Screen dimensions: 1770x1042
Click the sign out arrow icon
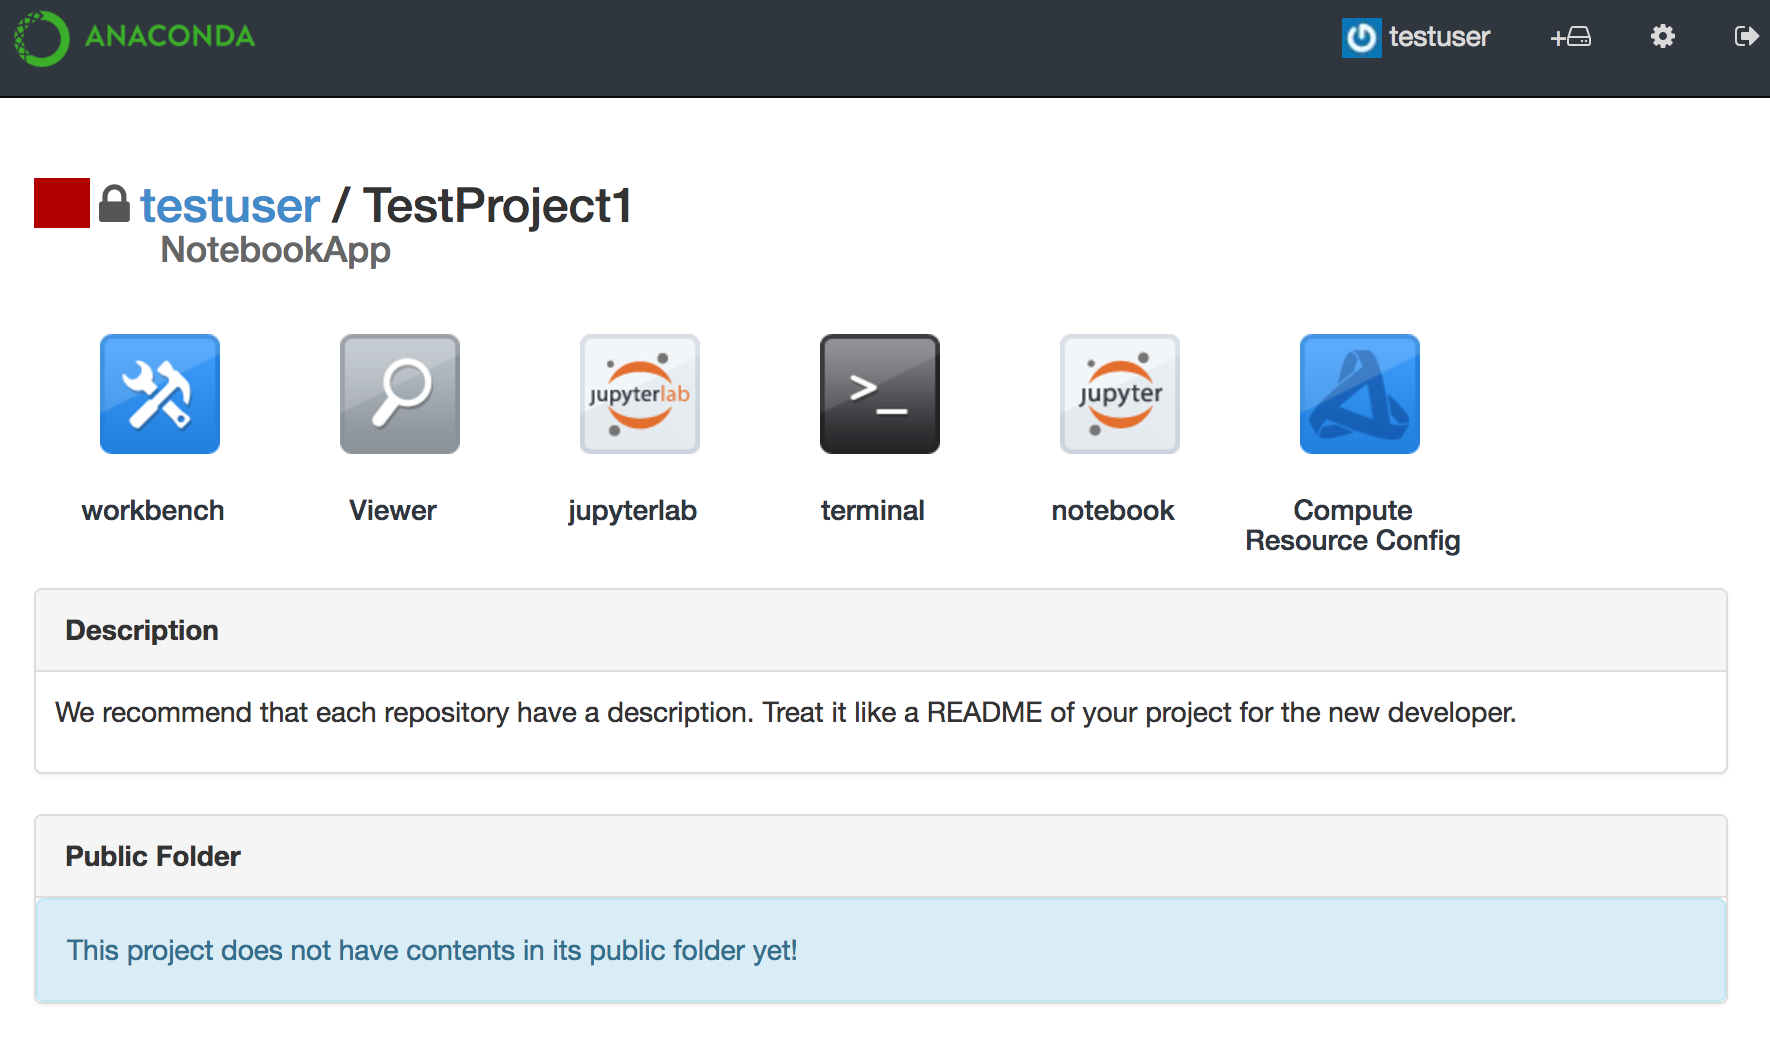pyautogui.click(x=1746, y=37)
